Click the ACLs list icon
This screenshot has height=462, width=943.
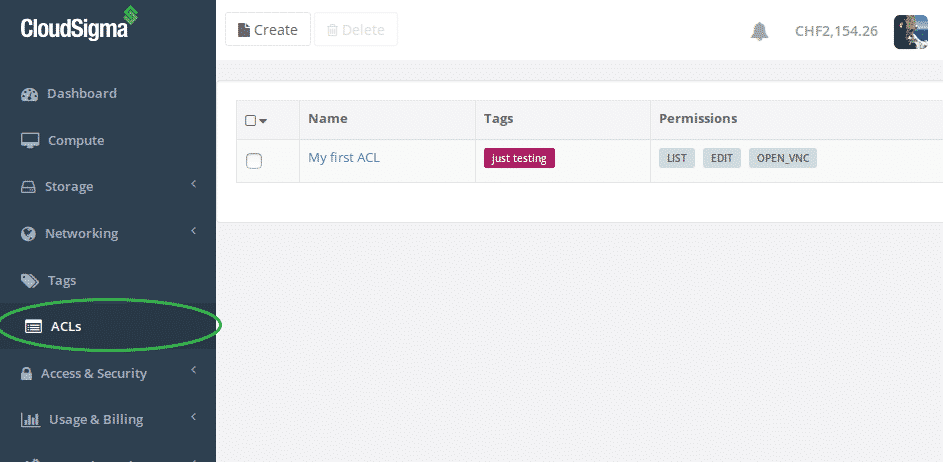click(x=33, y=327)
